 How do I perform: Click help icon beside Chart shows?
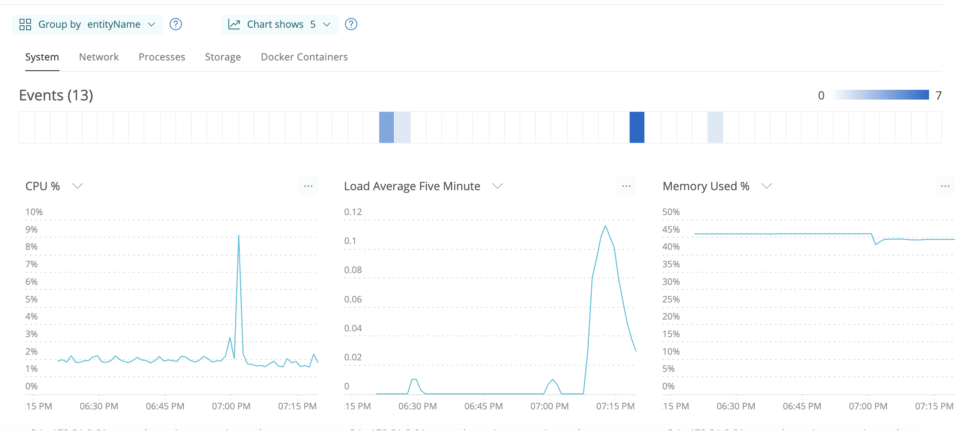[351, 24]
